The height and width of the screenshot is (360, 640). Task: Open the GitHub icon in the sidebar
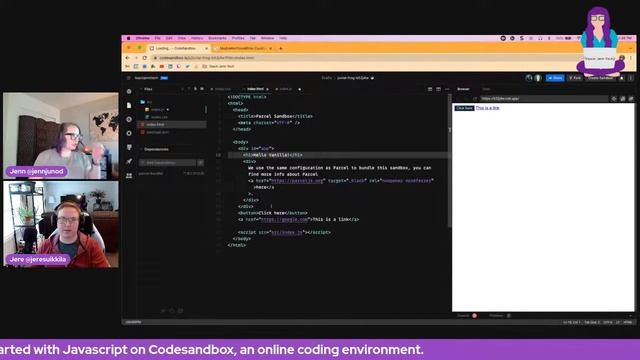129,119
